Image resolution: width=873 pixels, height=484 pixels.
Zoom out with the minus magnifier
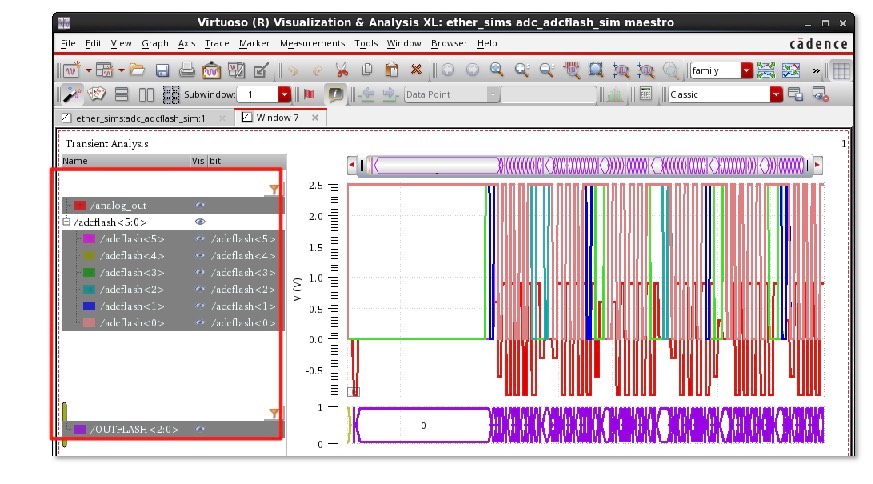pos(547,70)
